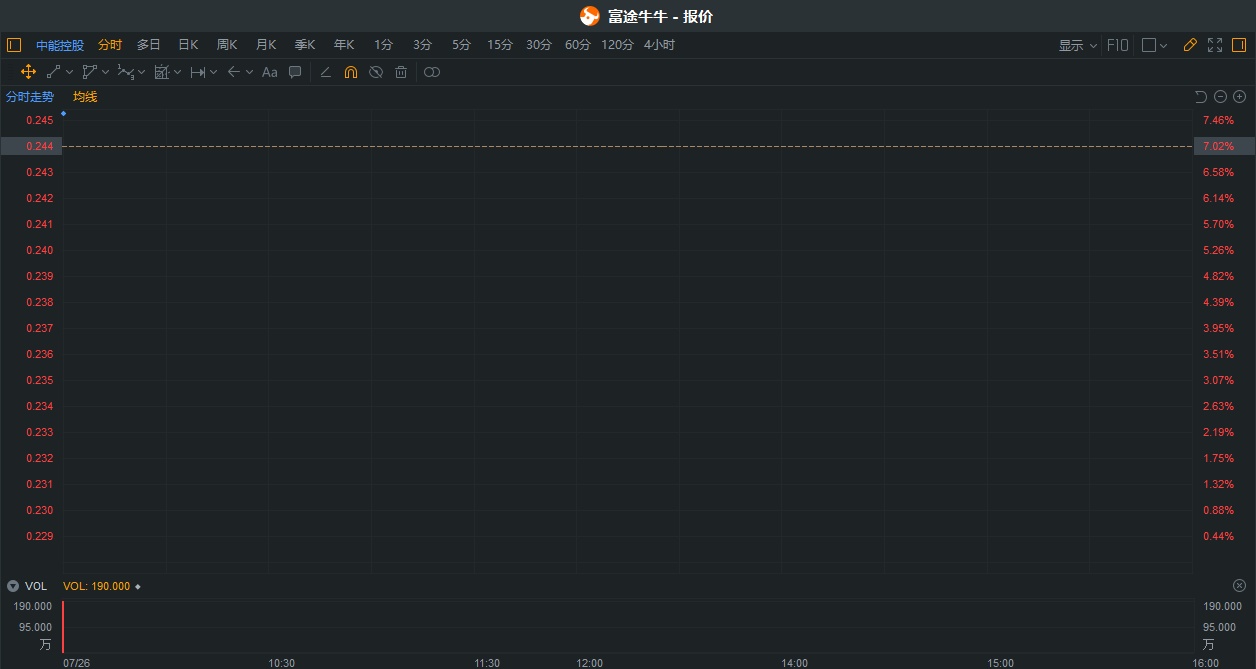
Task: Click the zoom out minus icon
Action: 1221,97
